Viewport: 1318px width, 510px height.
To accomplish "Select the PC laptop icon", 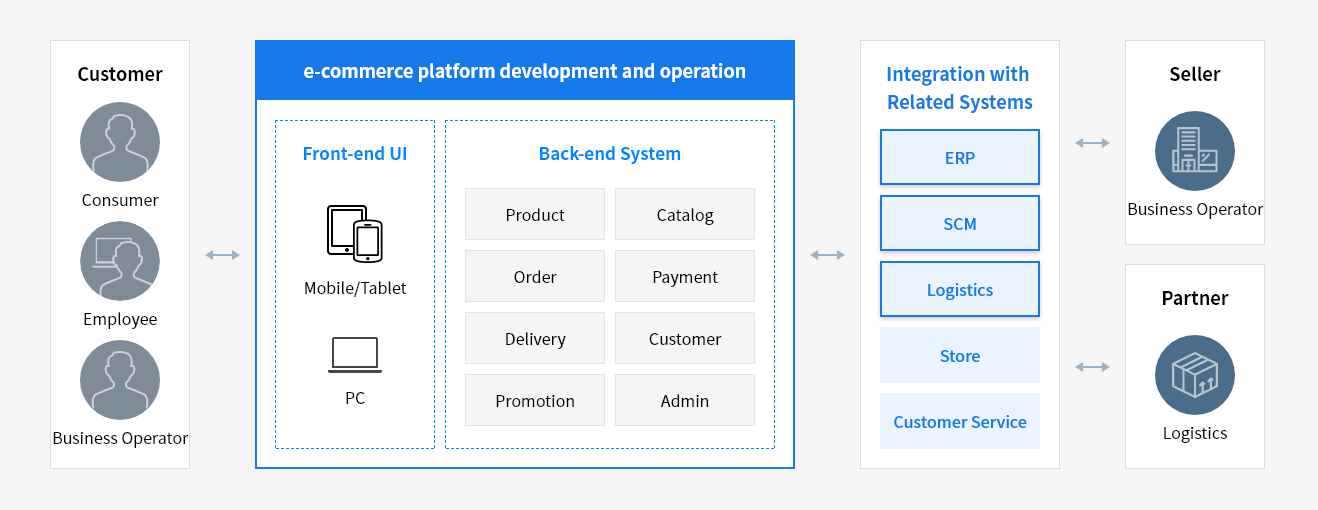I will [355, 355].
